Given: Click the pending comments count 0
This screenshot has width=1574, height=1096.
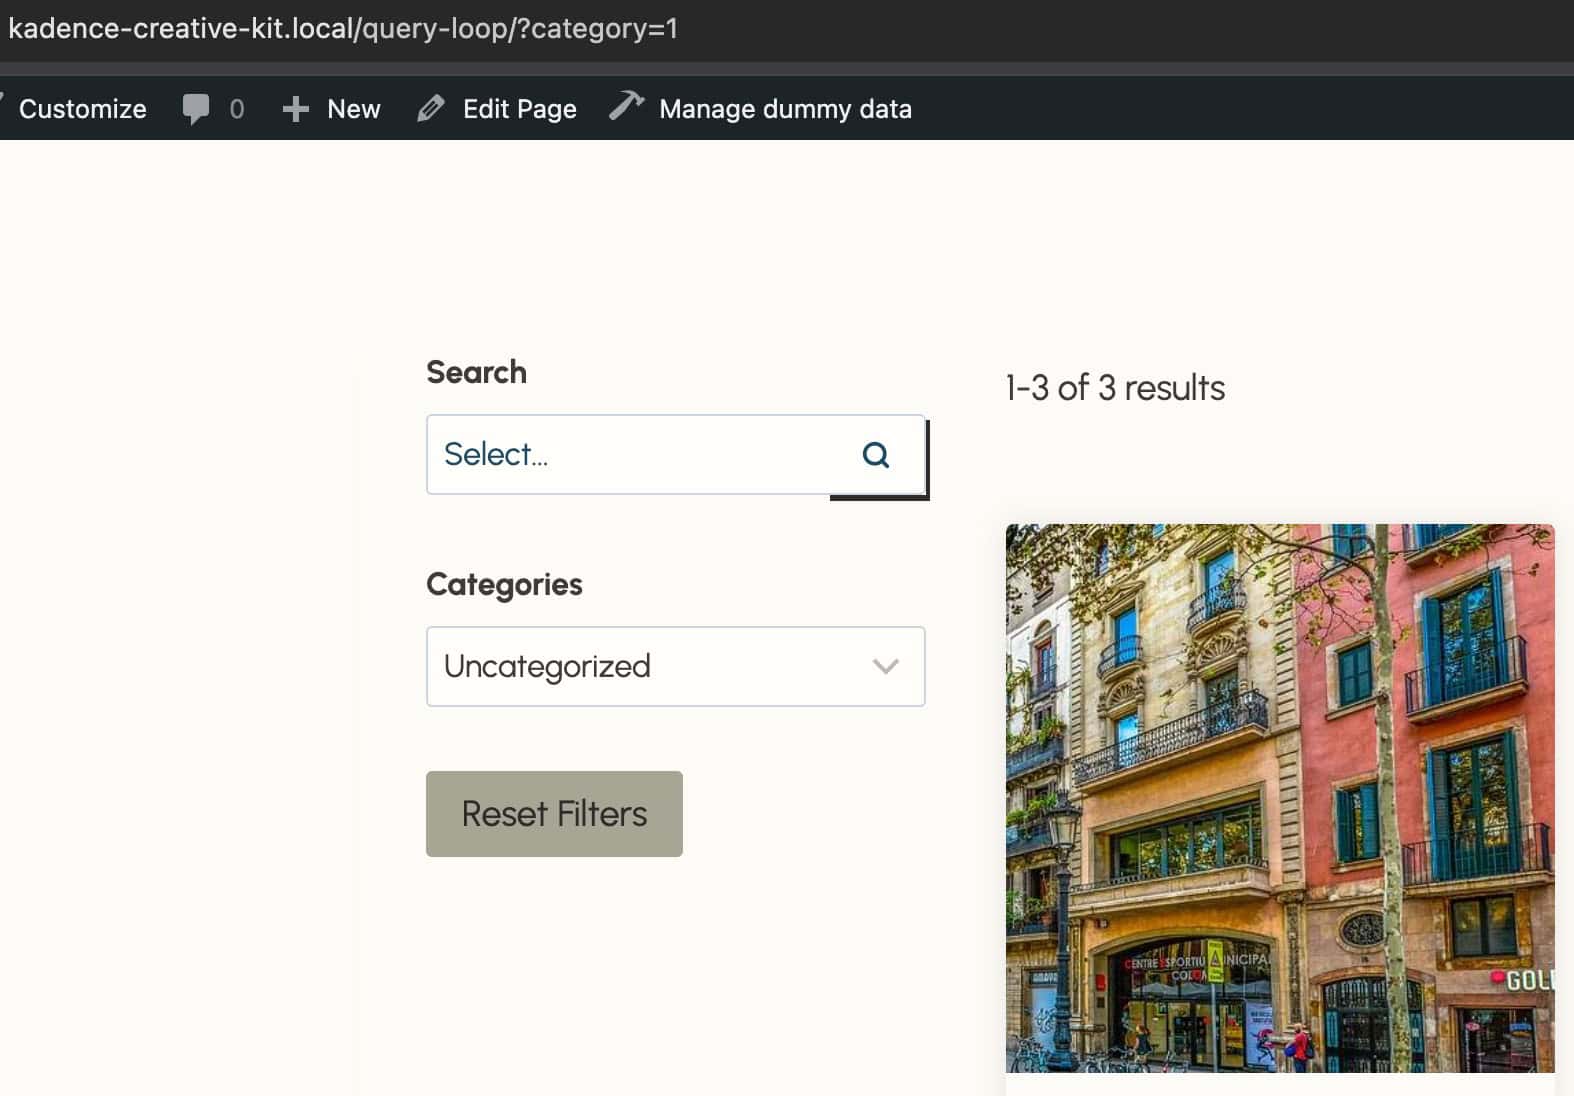Looking at the screenshot, I should [x=237, y=109].
